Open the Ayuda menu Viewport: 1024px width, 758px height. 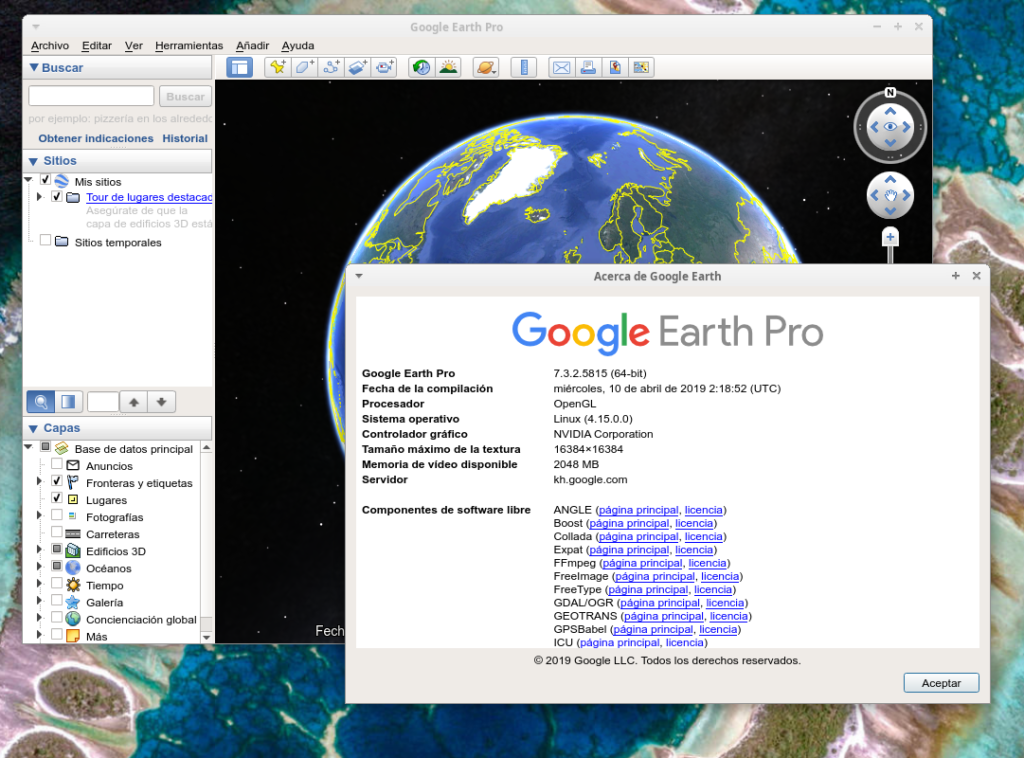pyautogui.click(x=298, y=46)
